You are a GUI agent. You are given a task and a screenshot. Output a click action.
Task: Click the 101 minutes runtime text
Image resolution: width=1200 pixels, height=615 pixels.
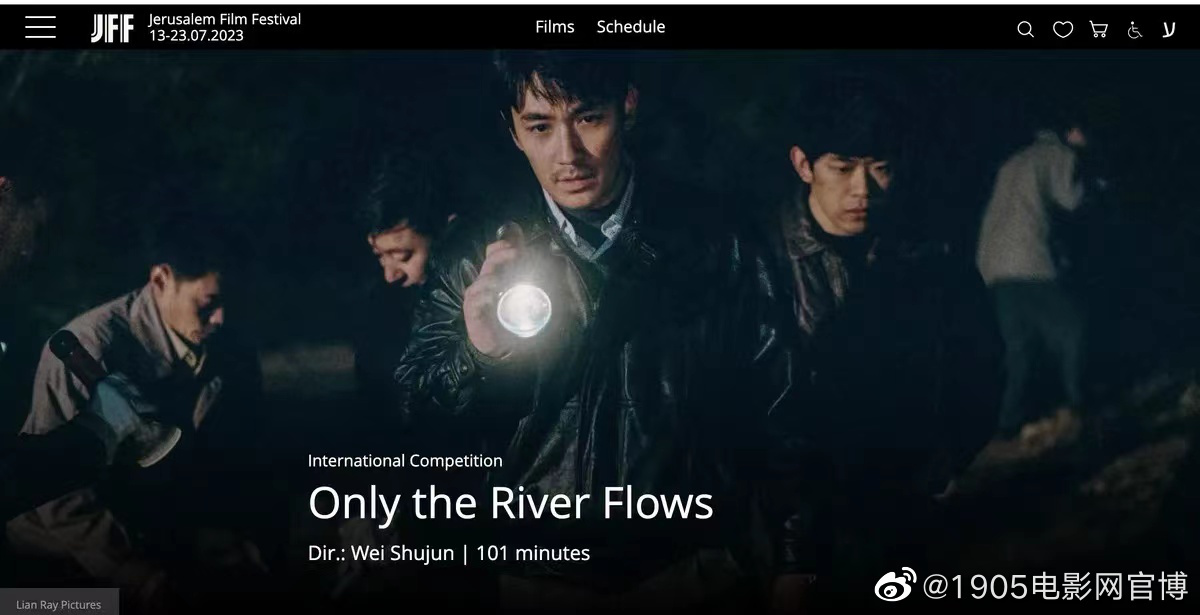533,553
